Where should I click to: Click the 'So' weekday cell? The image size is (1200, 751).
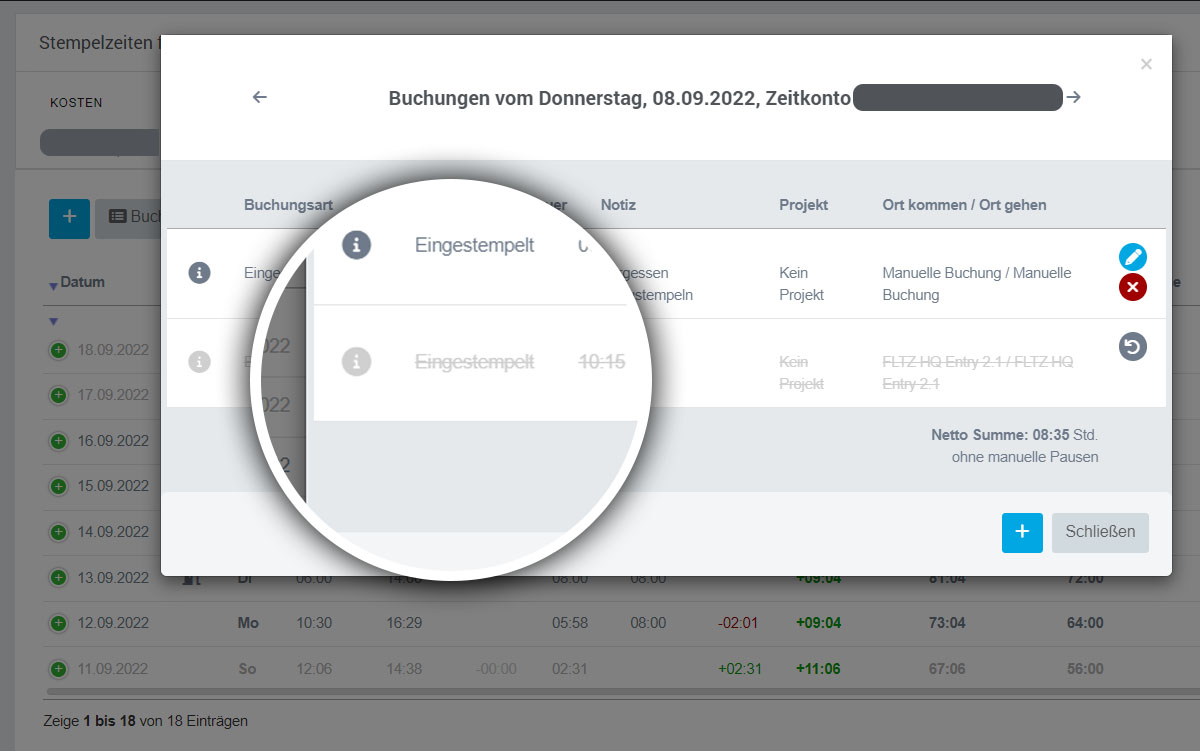[247, 669]
